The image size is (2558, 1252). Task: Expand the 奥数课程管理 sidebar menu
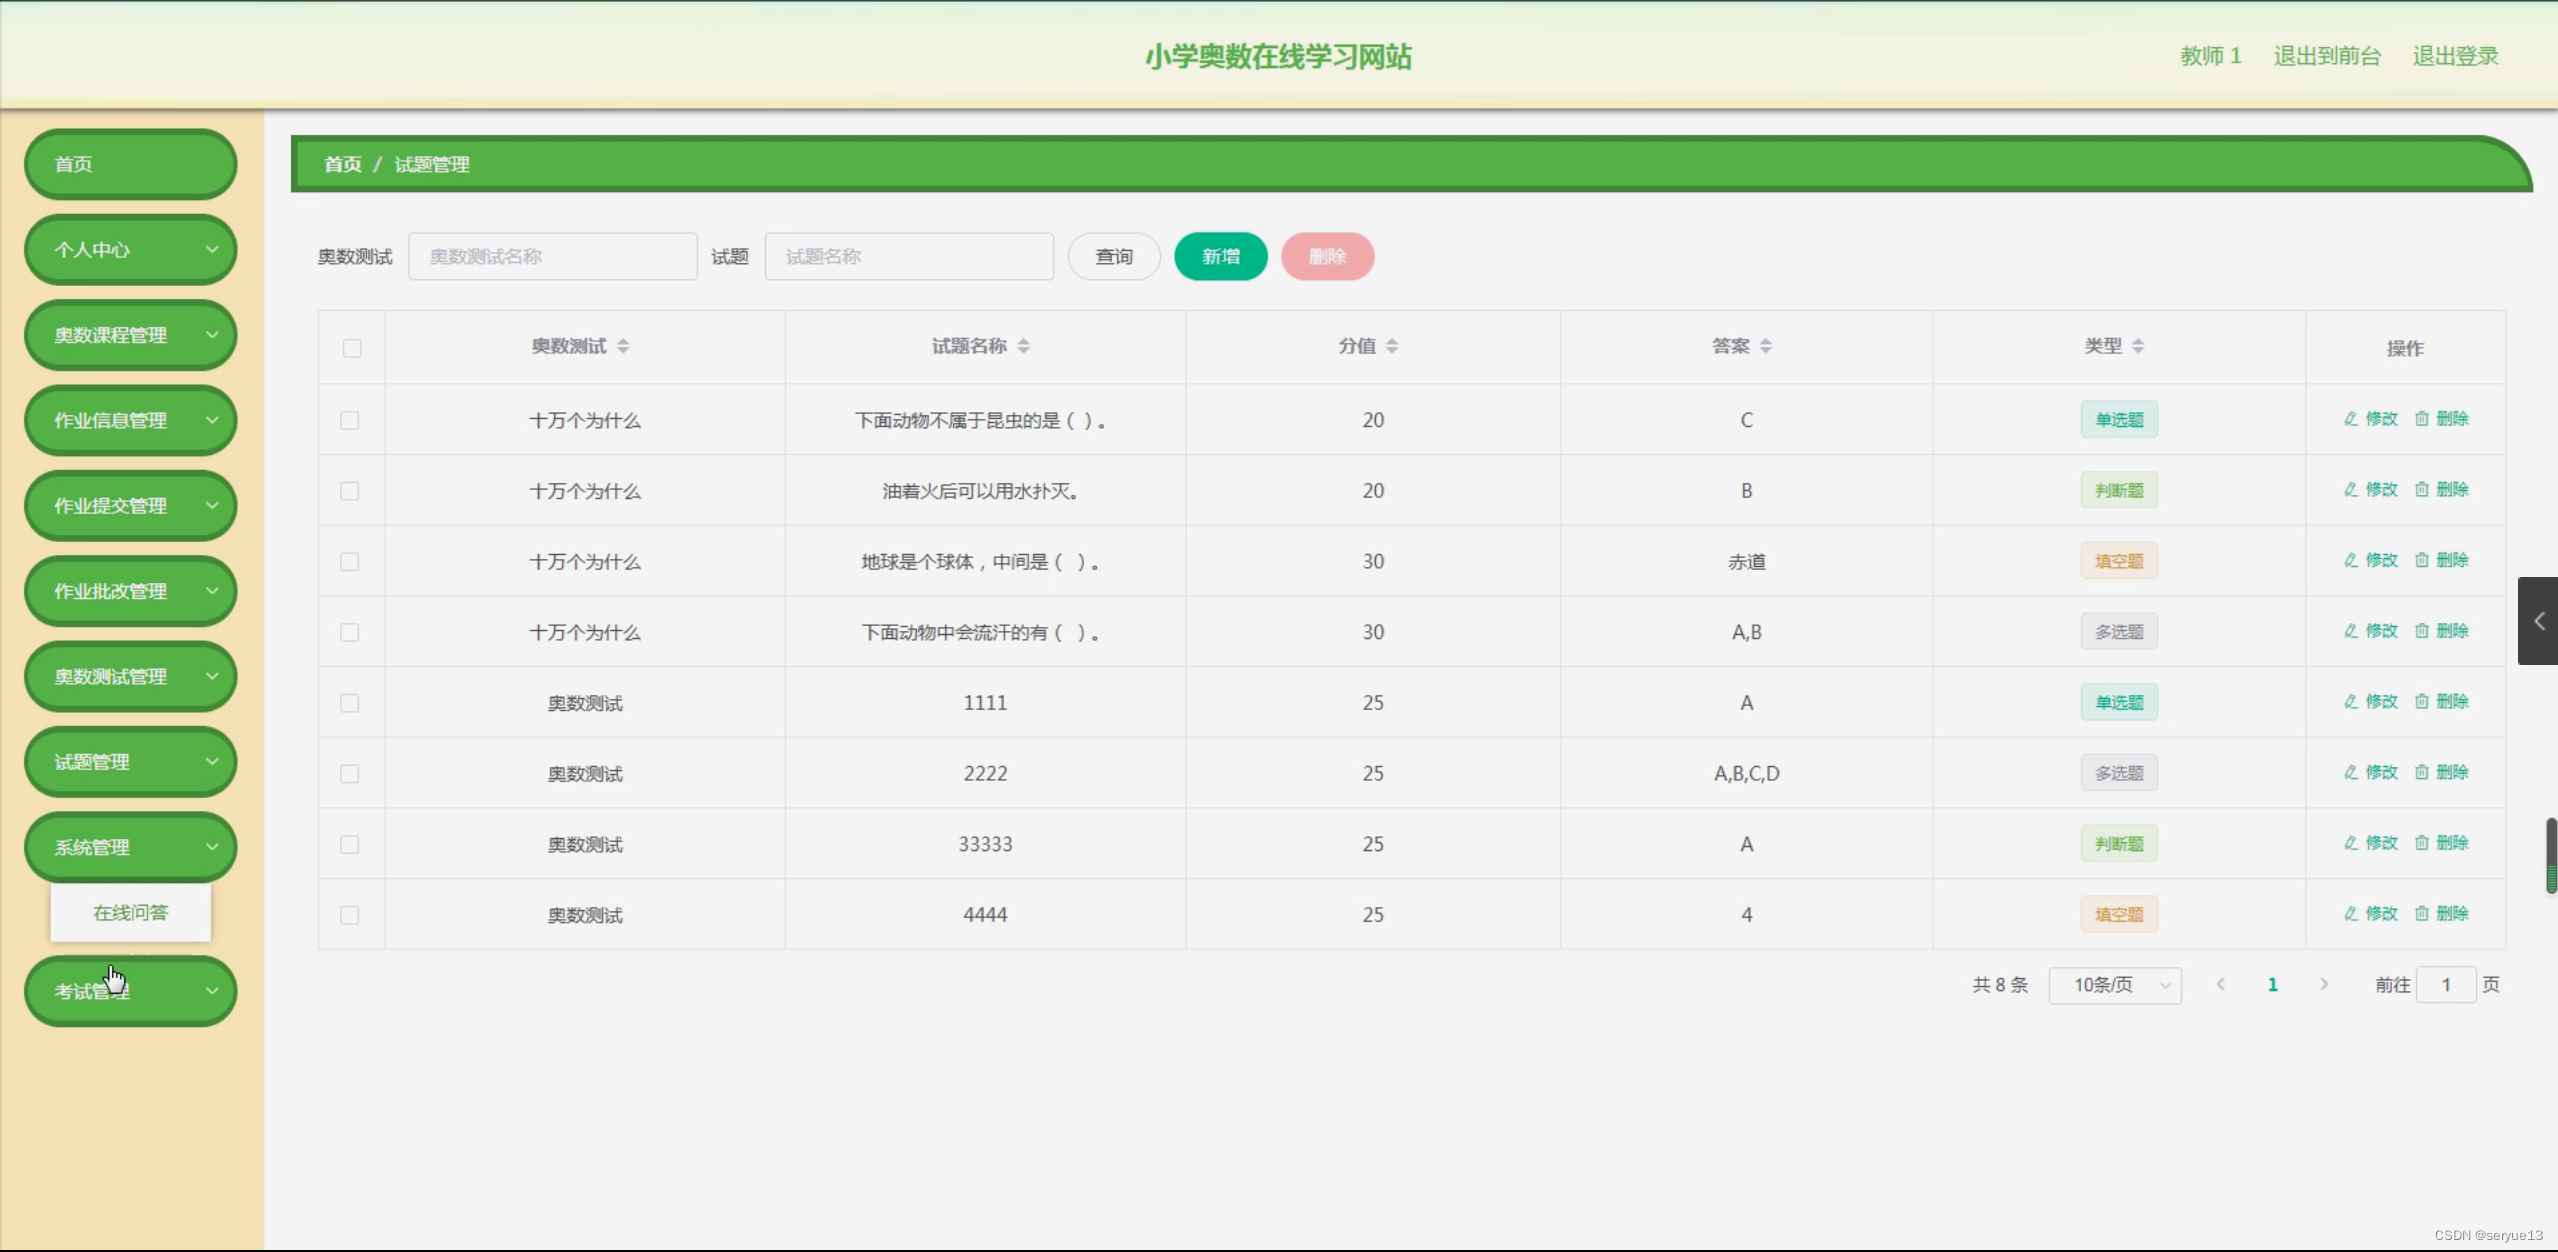click(x=130, y=335)
